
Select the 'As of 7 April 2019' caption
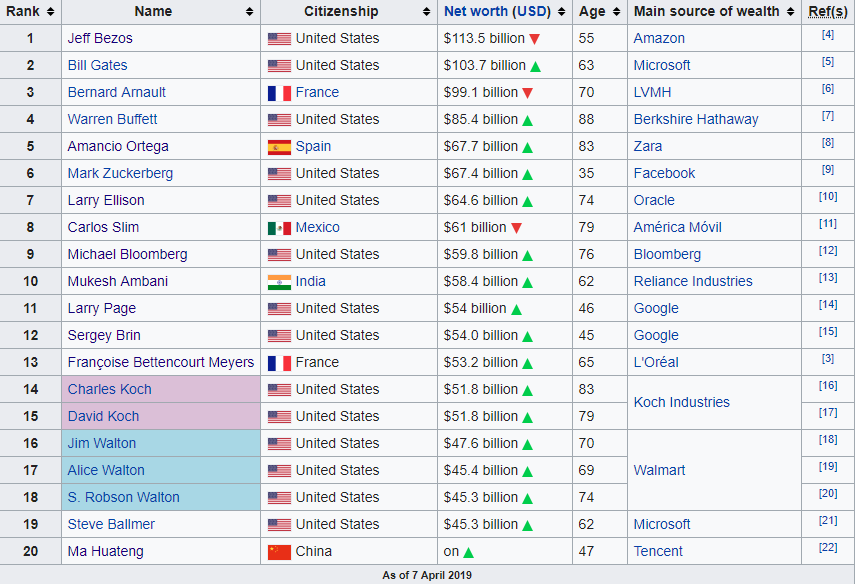427,575
